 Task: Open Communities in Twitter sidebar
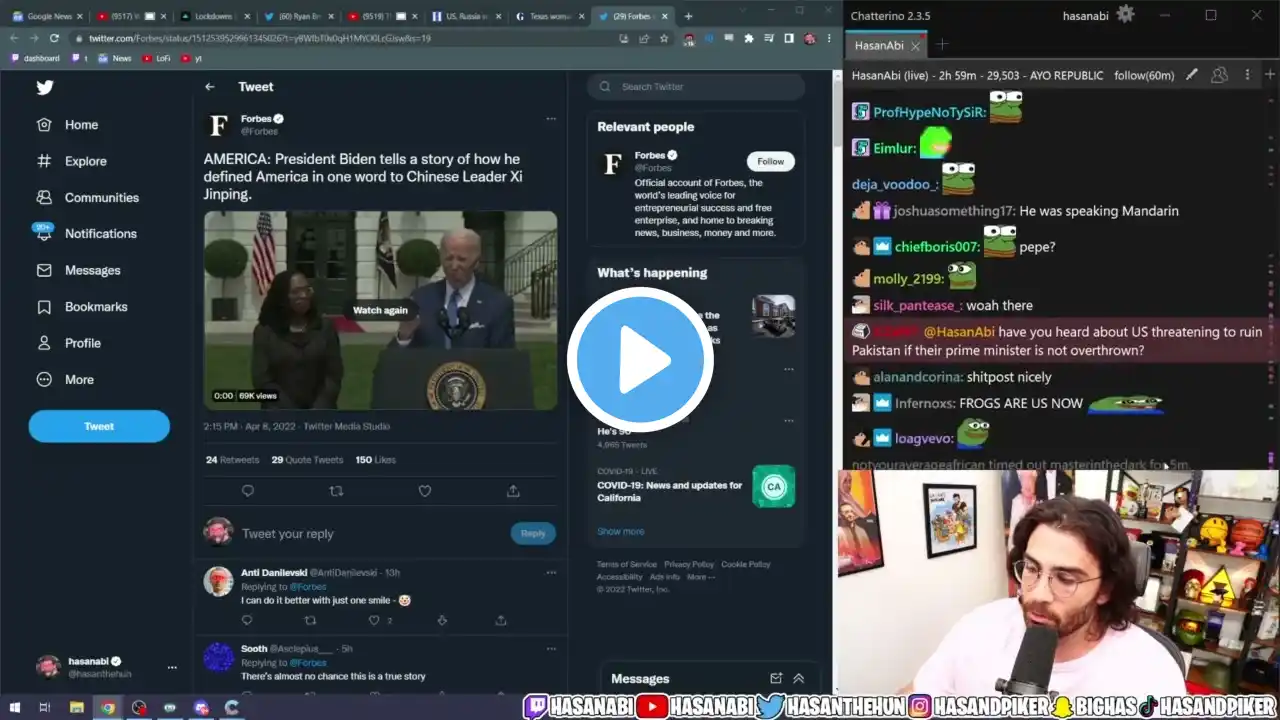pyautogui.click(x=87, y=198)
